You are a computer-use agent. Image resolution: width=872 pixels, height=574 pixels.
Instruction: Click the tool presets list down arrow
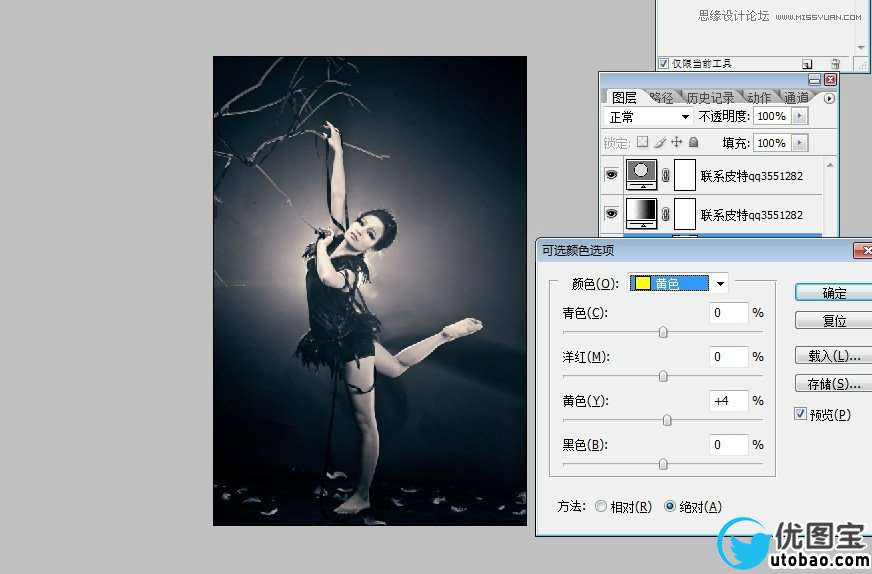pyautogui.click(x=861, y=48)
